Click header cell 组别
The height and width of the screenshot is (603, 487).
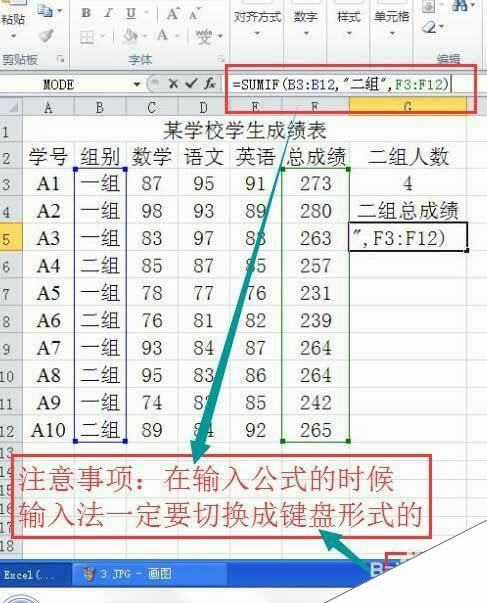tap(100, 157)
